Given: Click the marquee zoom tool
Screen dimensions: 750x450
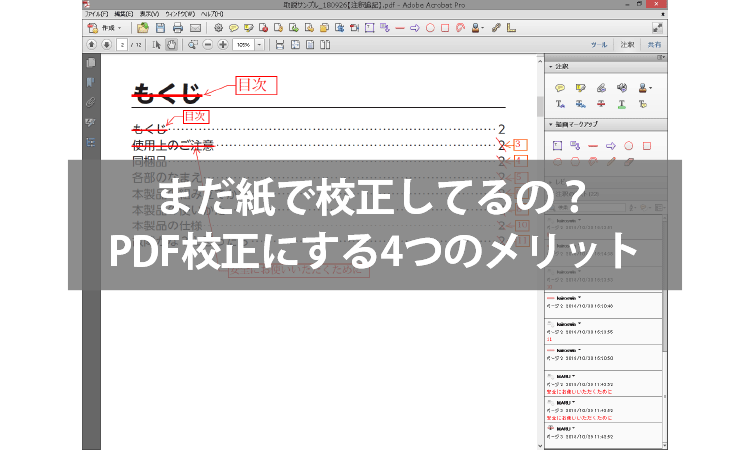Looking at the screenshot, I should [192, 44].
